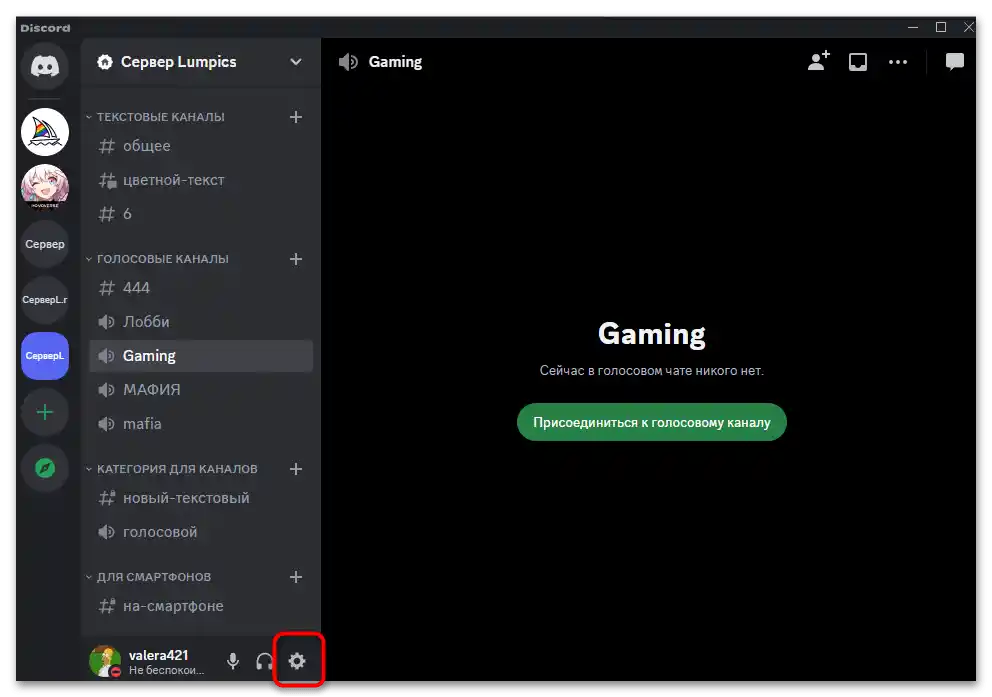Click the green Explore servers compass icon
This screenshot has width=992, height=697.
pyautogui.click(x=44, y=467)
